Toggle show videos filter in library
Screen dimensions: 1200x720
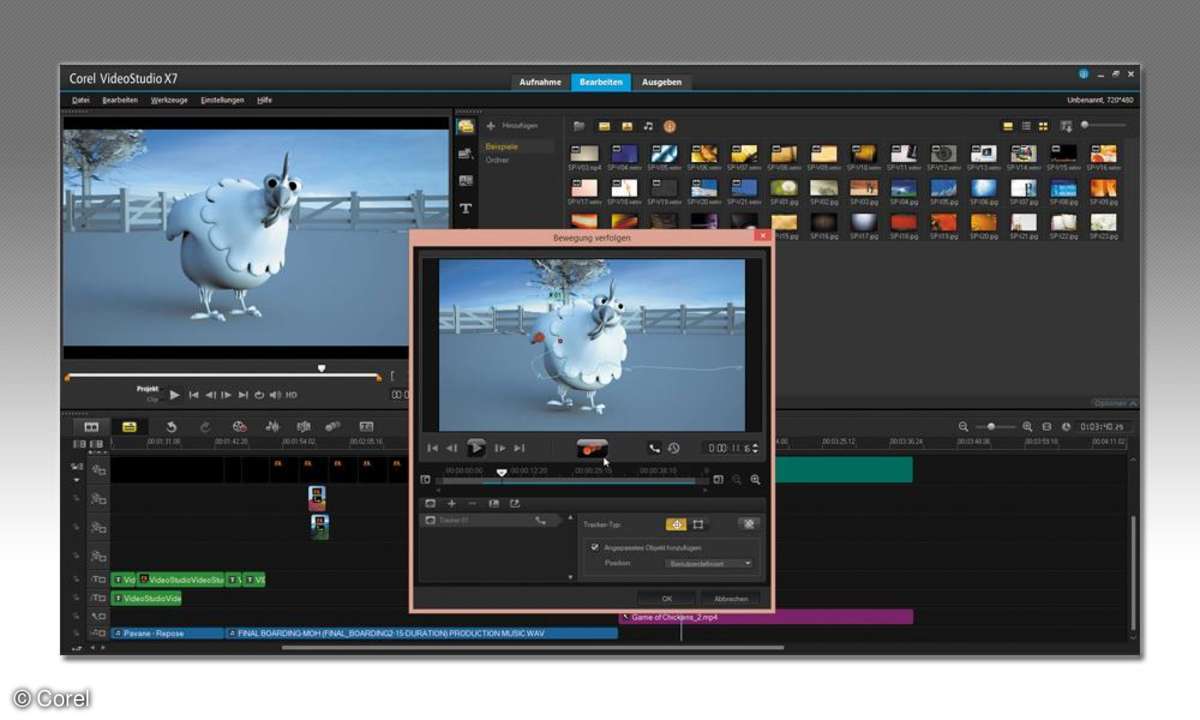pos(604,126)
